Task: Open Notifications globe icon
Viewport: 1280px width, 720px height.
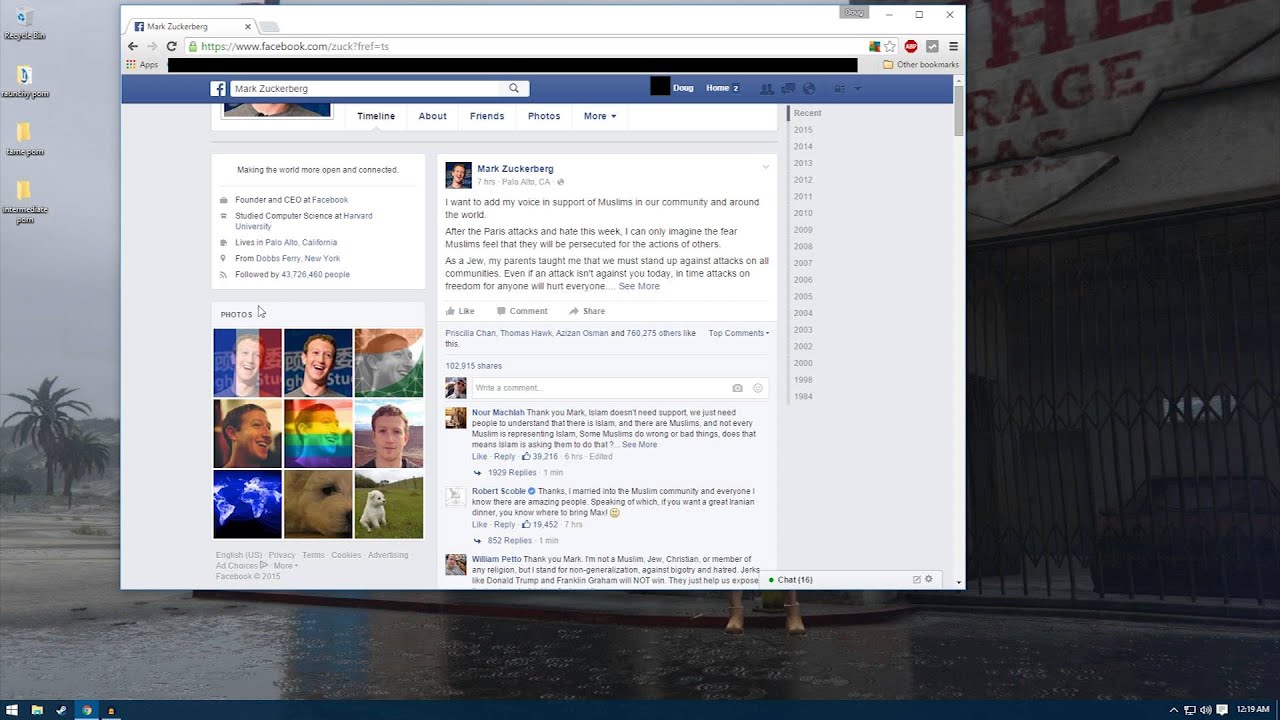Action: coord(809,88)
